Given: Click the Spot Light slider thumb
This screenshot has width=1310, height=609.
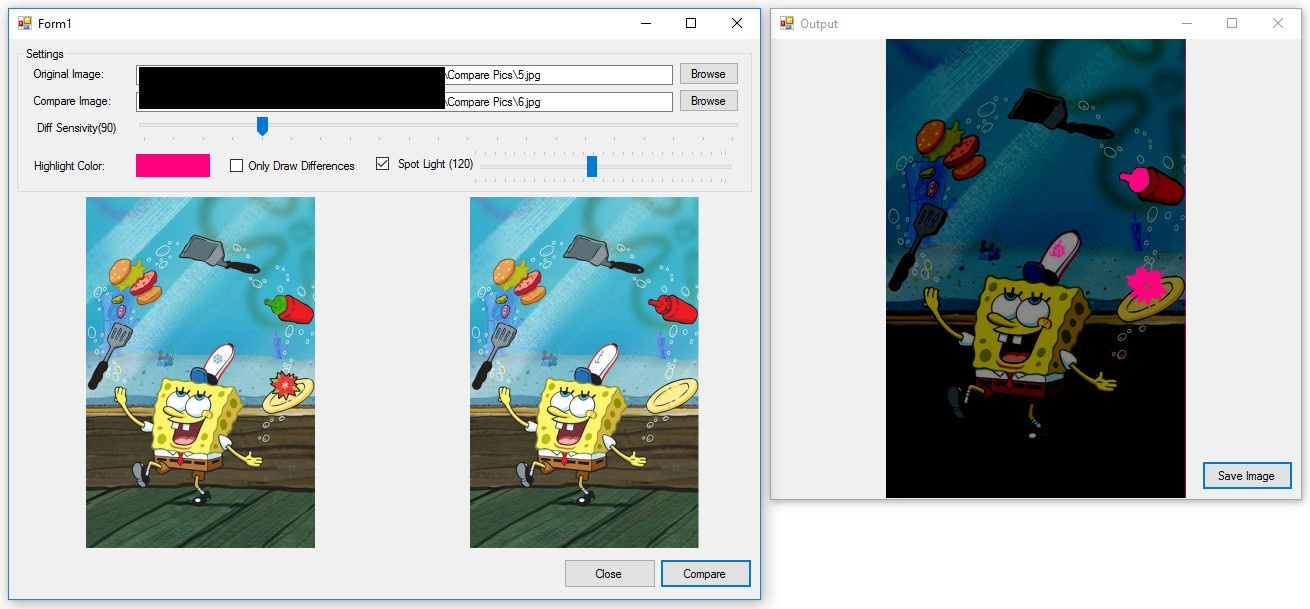Looking at the screenshot, I should click(592, 166).
